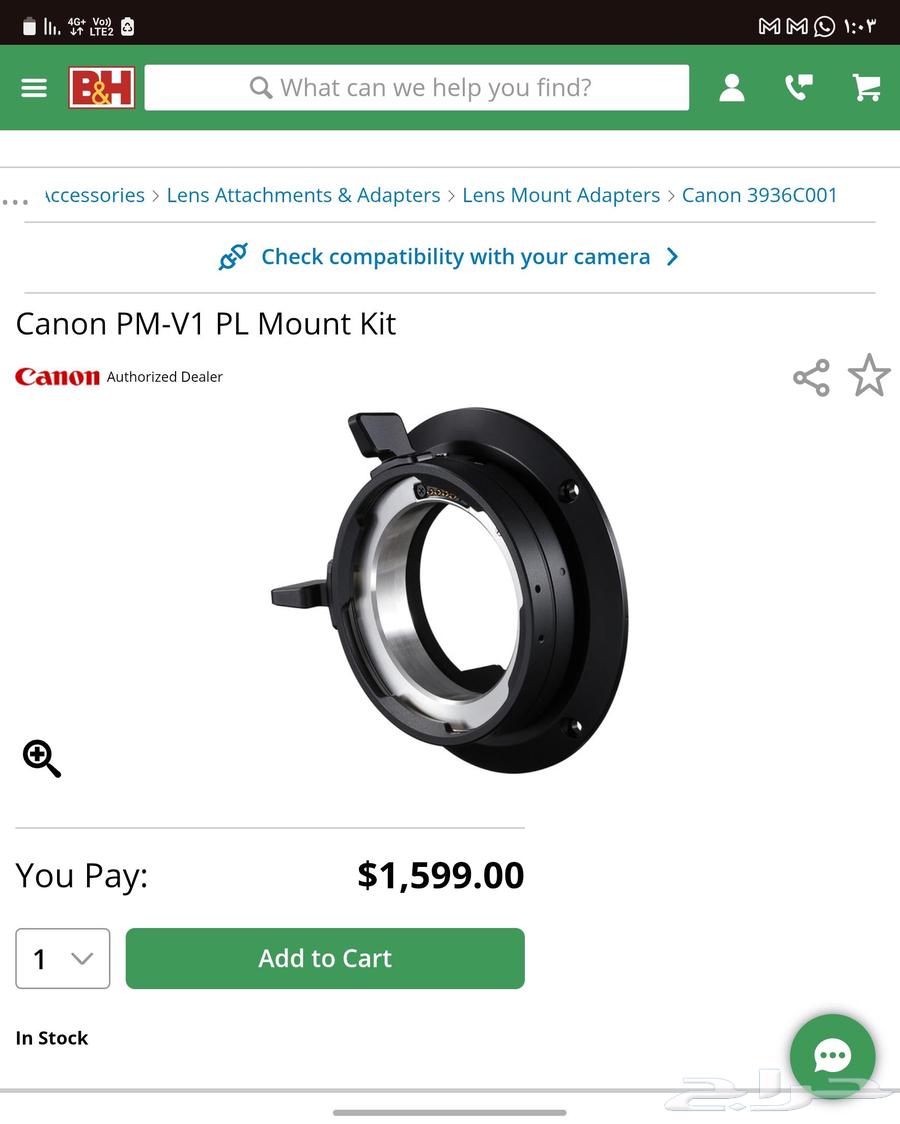Open Lens Mount Adapters breadcrumb

(561, 195)
